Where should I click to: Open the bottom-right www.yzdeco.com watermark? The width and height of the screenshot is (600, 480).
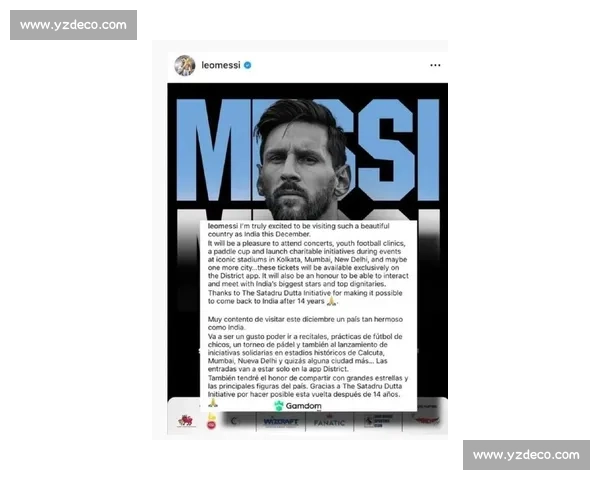click(x=526, y=455)
